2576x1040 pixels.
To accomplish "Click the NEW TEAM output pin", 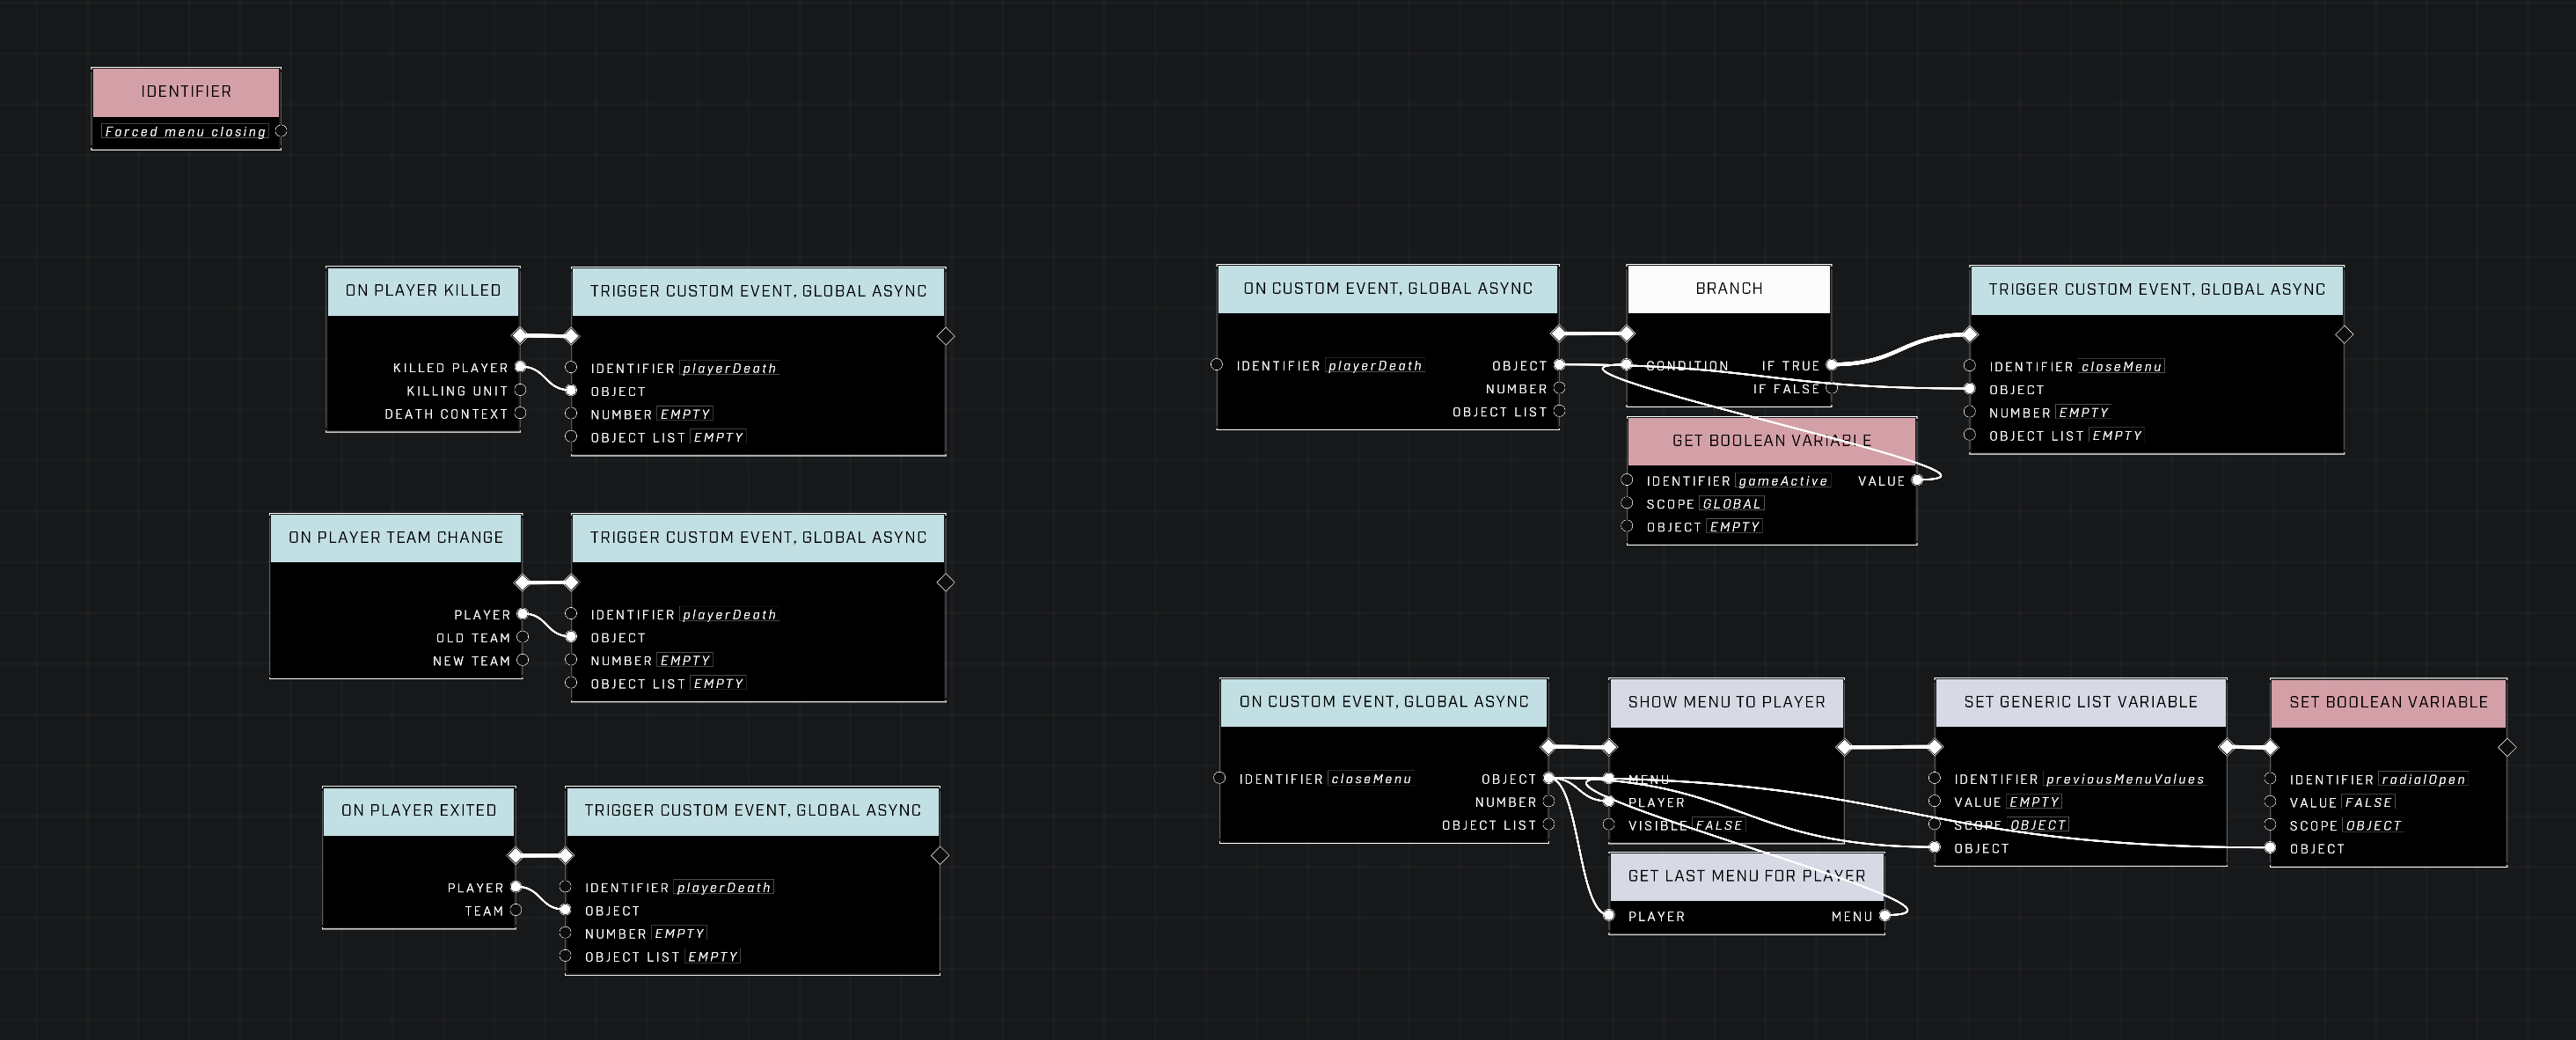I will point(522,660).
